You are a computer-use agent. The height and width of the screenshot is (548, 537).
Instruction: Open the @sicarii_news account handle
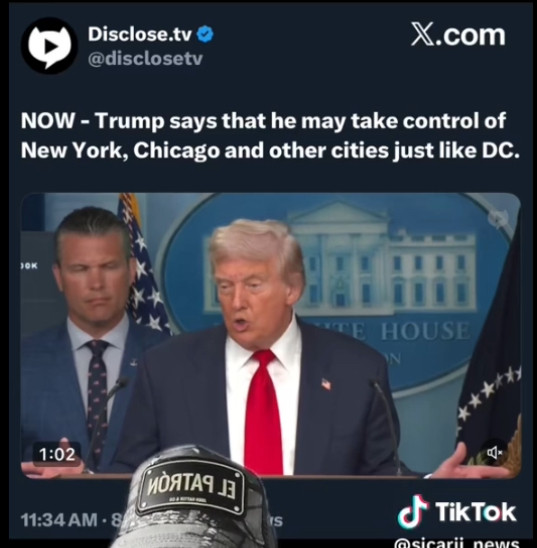click(x=457, y=543)
